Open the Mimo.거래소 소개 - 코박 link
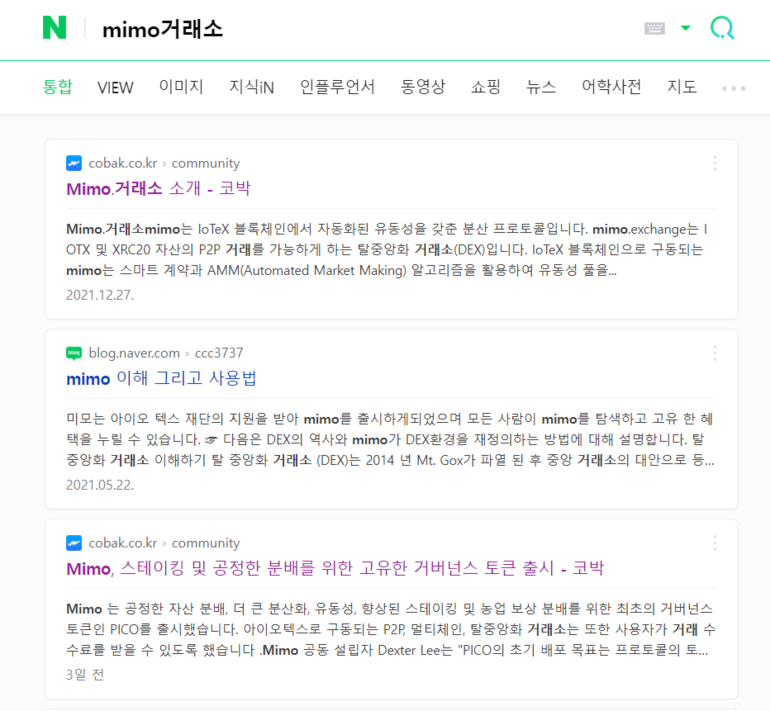770x711 pixels. (159, 189)
